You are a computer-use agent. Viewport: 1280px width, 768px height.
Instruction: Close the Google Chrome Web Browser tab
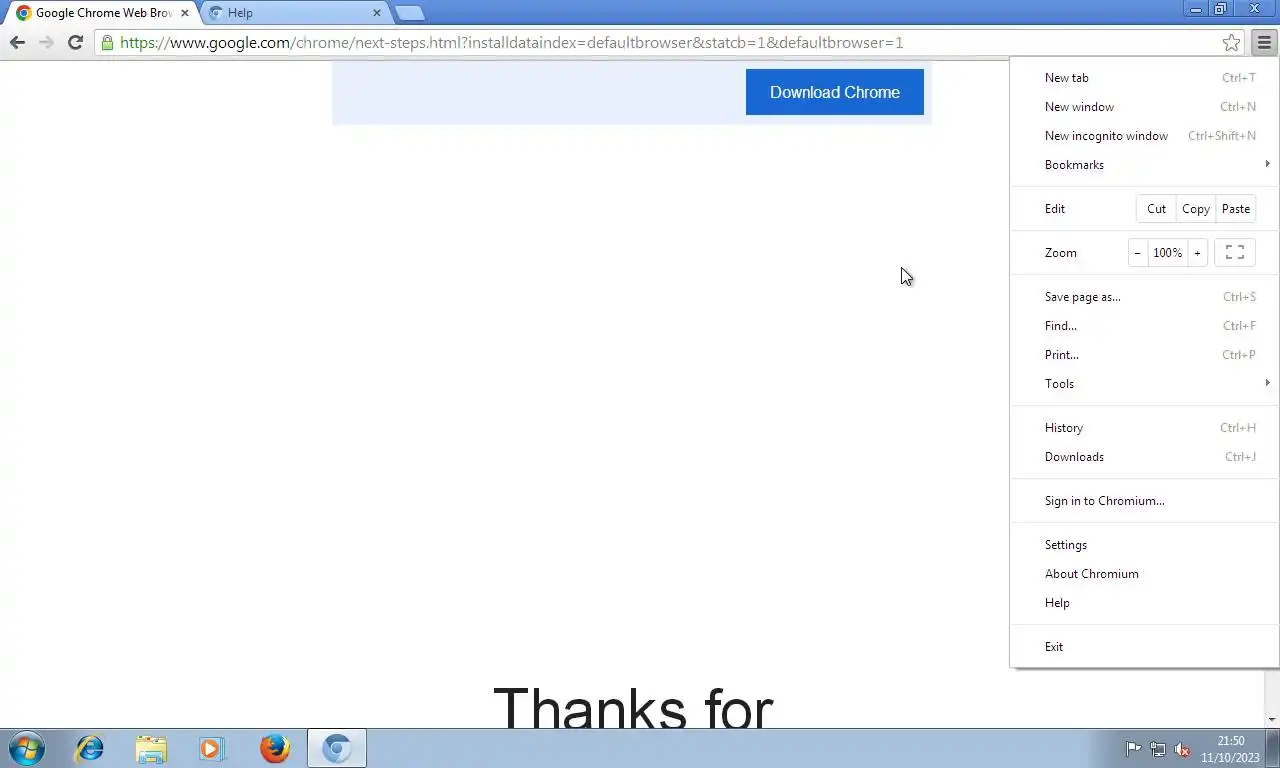coord(185,13)
